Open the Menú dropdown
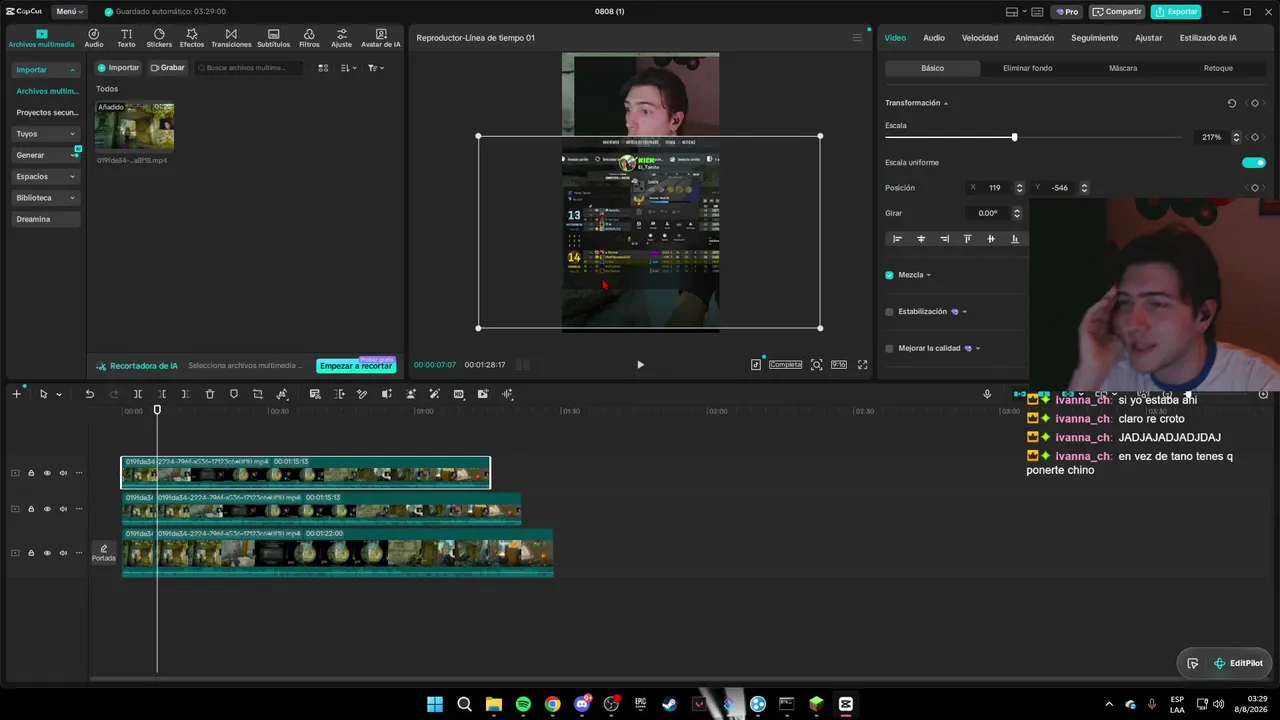Viewport: 1280px width, 720px height. 70,12
